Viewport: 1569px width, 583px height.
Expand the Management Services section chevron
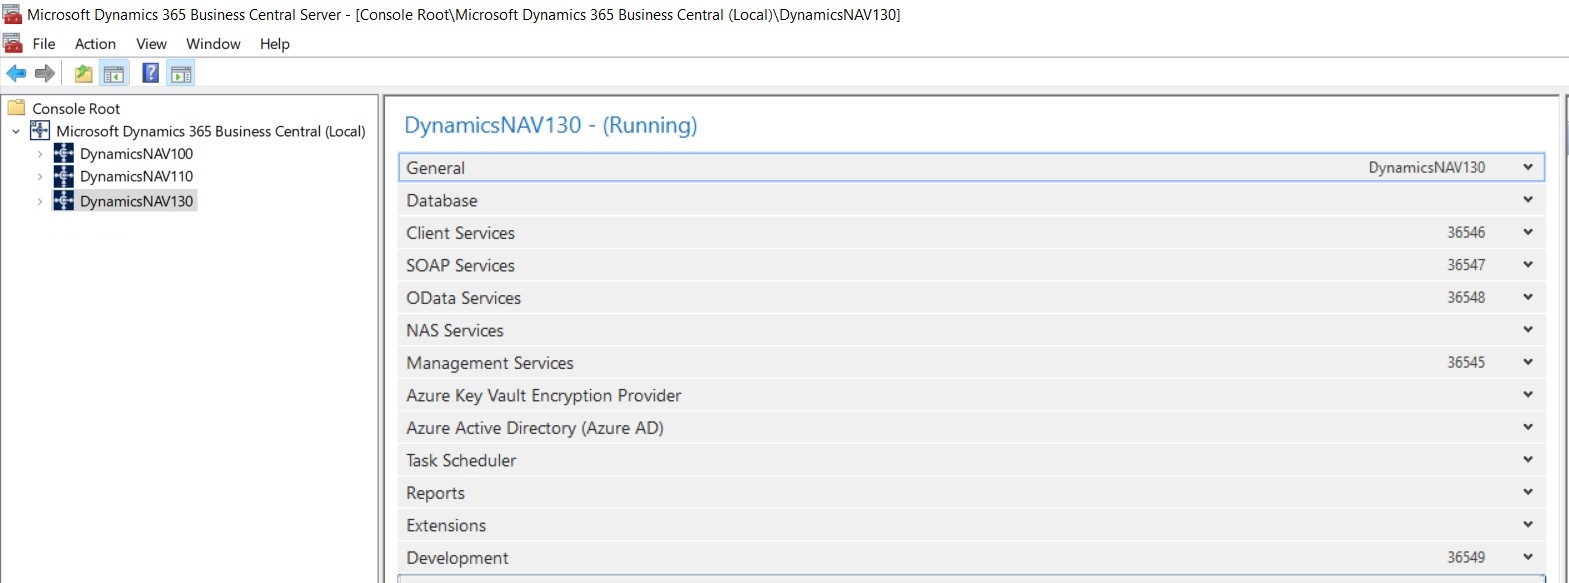(1528, 362)
